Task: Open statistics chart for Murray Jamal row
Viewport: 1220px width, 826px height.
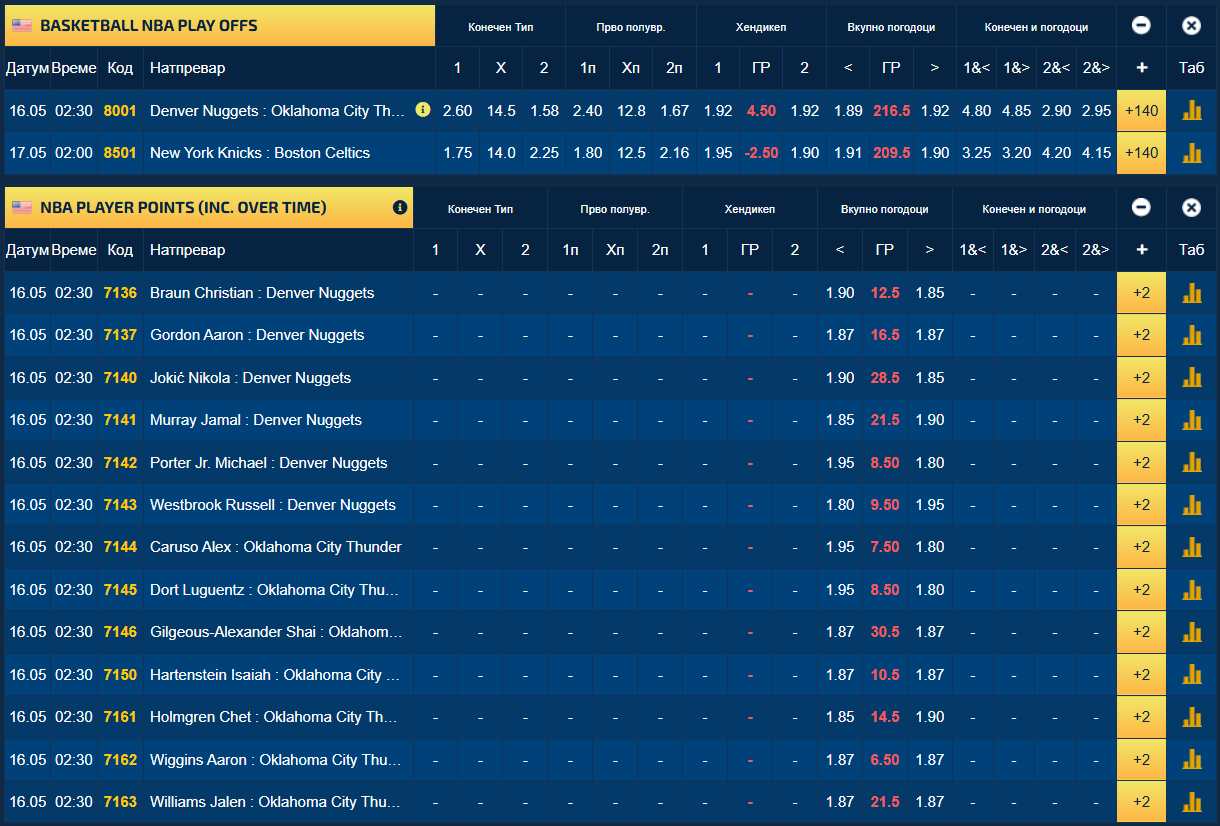Action: (1191, 420)
